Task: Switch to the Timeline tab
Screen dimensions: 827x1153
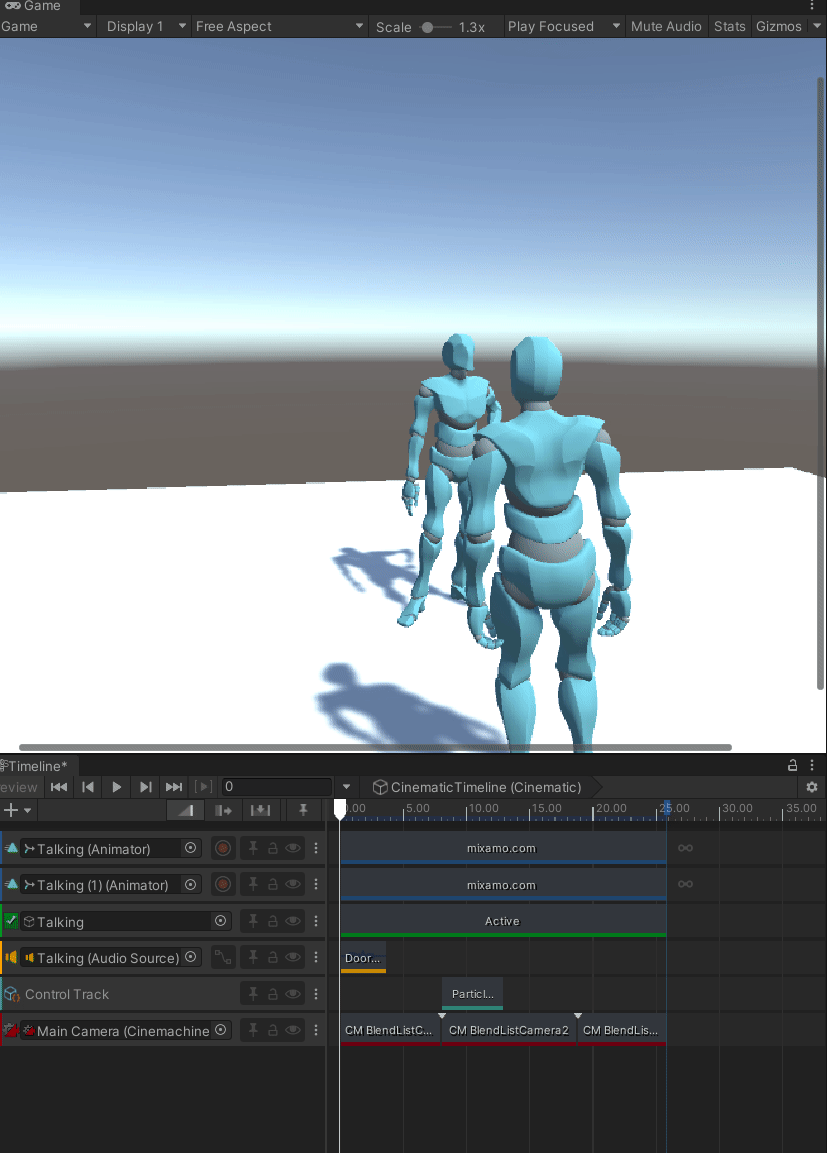Action: pos(35,766)
